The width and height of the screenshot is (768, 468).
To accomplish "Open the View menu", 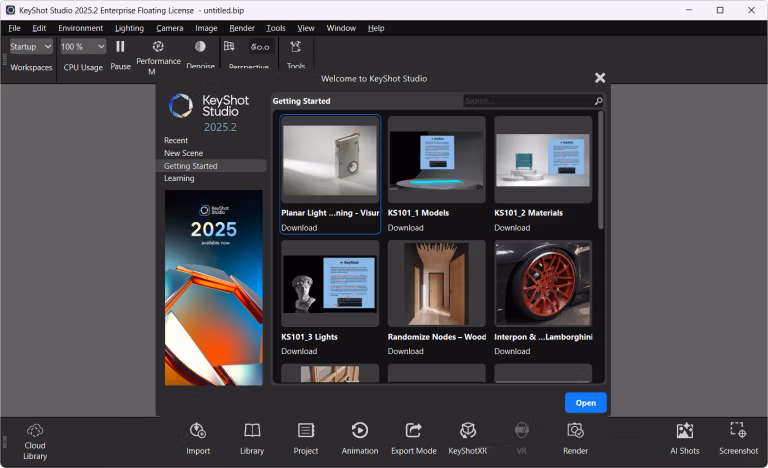I will tap(306, 28).
